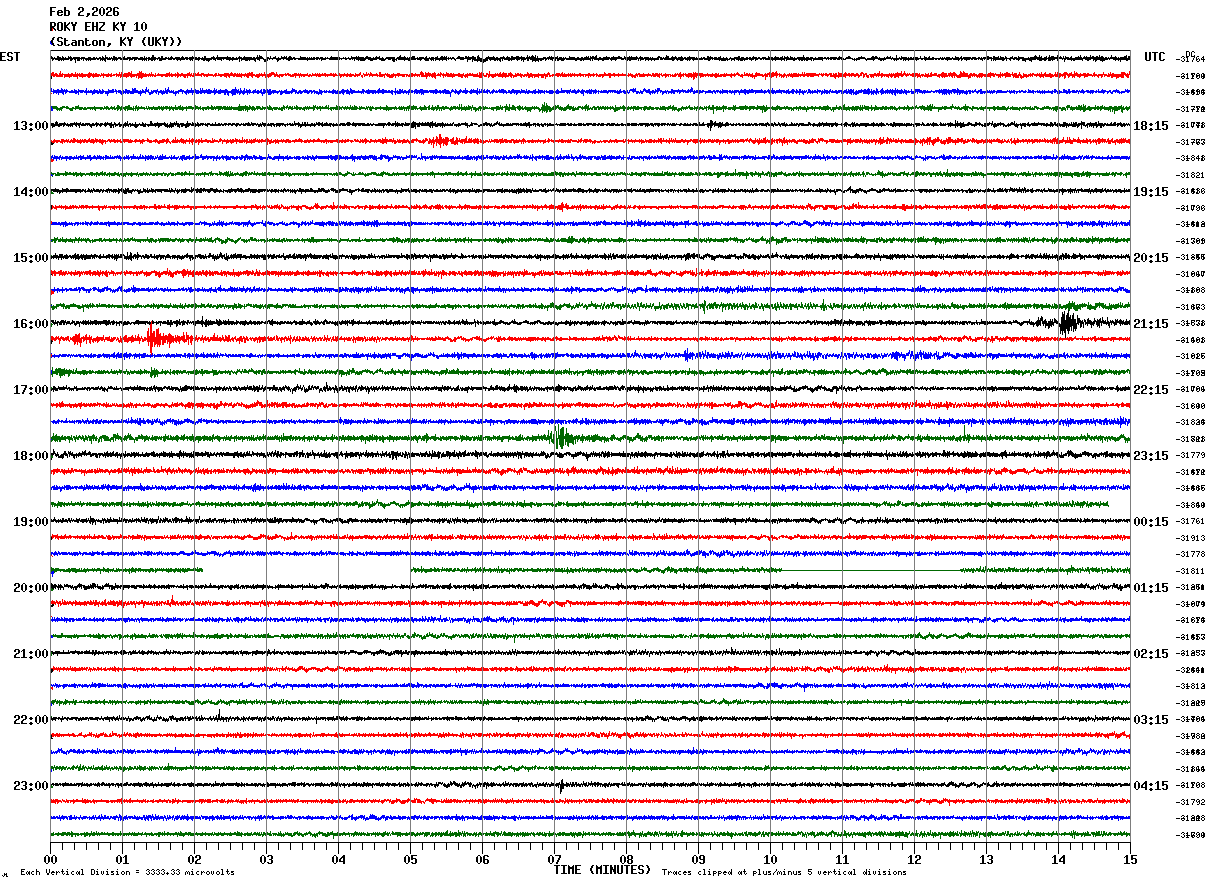Screen dimensions: 1210x886
Task: Click the 19:15 UTC time label
Action: point(1151,192)
